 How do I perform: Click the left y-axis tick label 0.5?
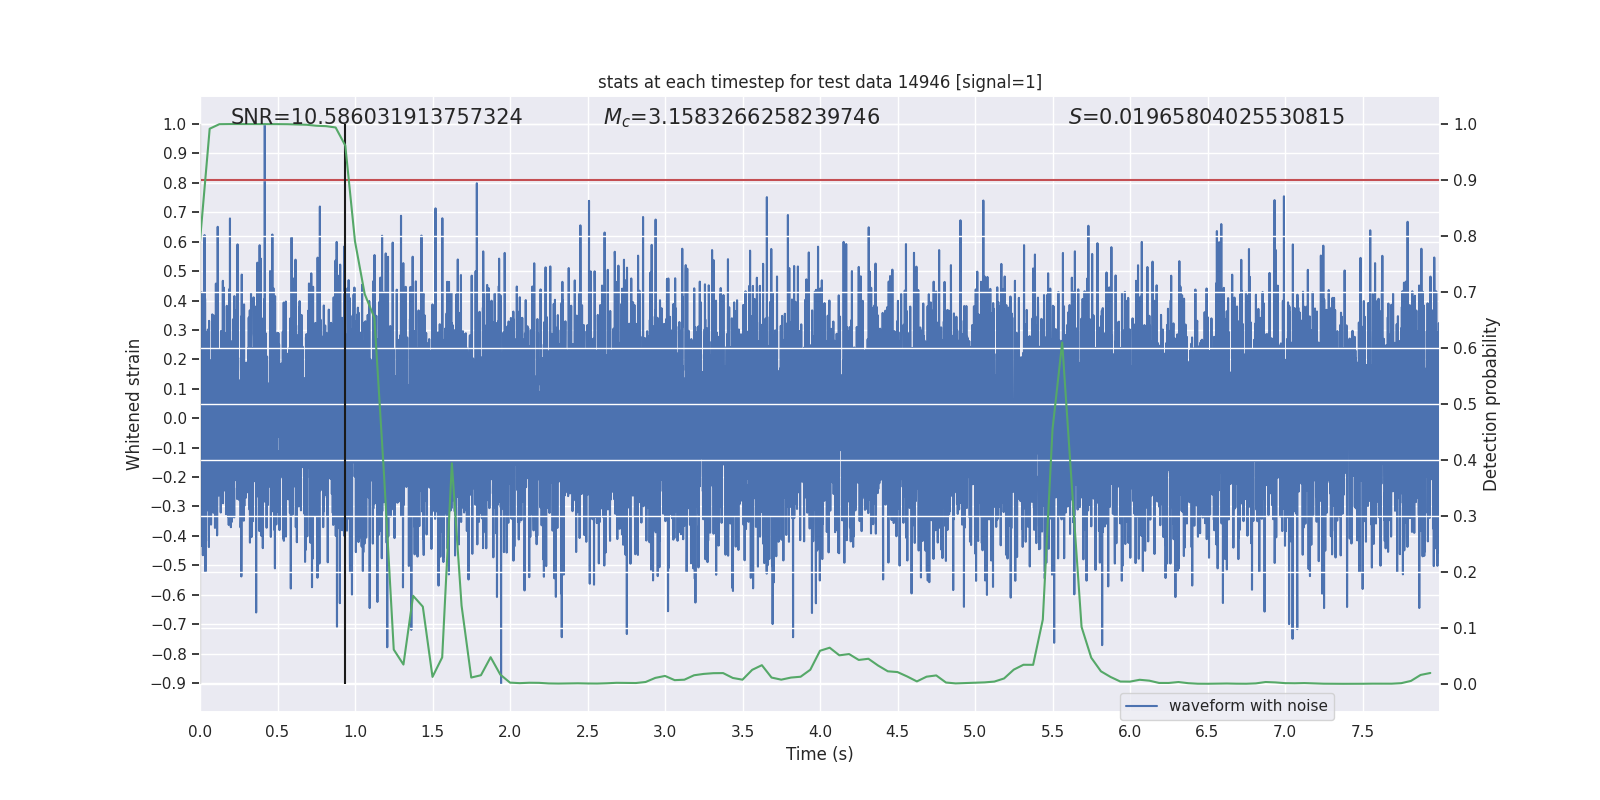(x=175, y=272)
